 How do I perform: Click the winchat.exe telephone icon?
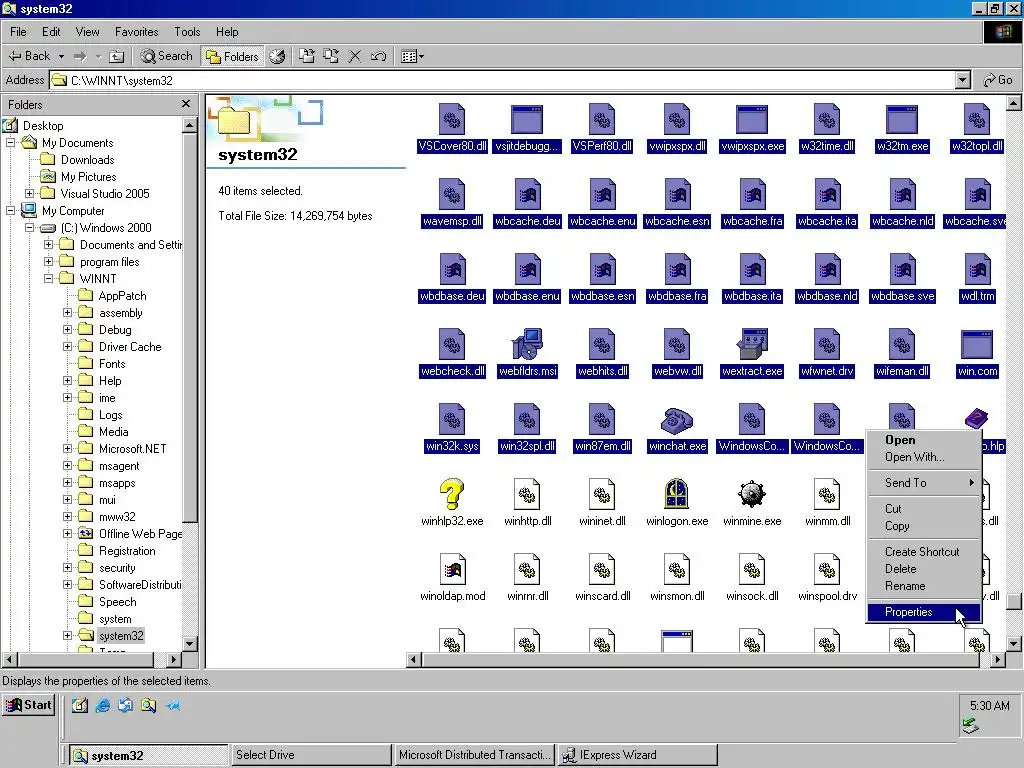pos(677,420)
